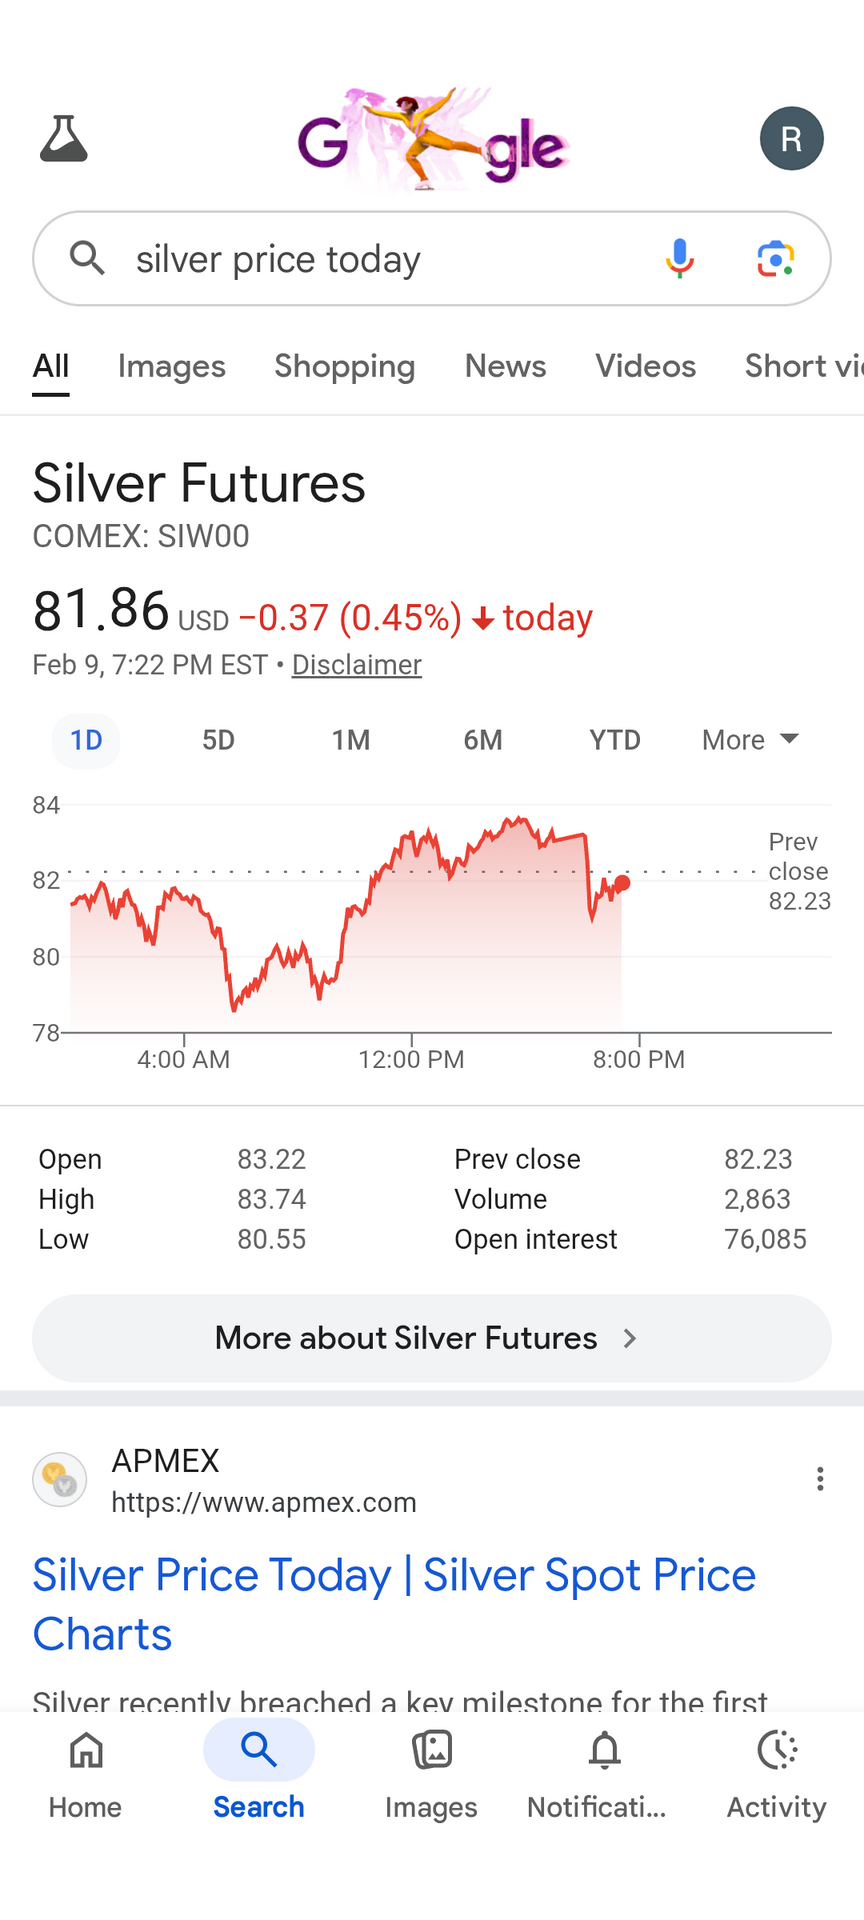Screen dimensions: 864x1920
Task: Switch chart to 5D range
Action: point(218,740)
